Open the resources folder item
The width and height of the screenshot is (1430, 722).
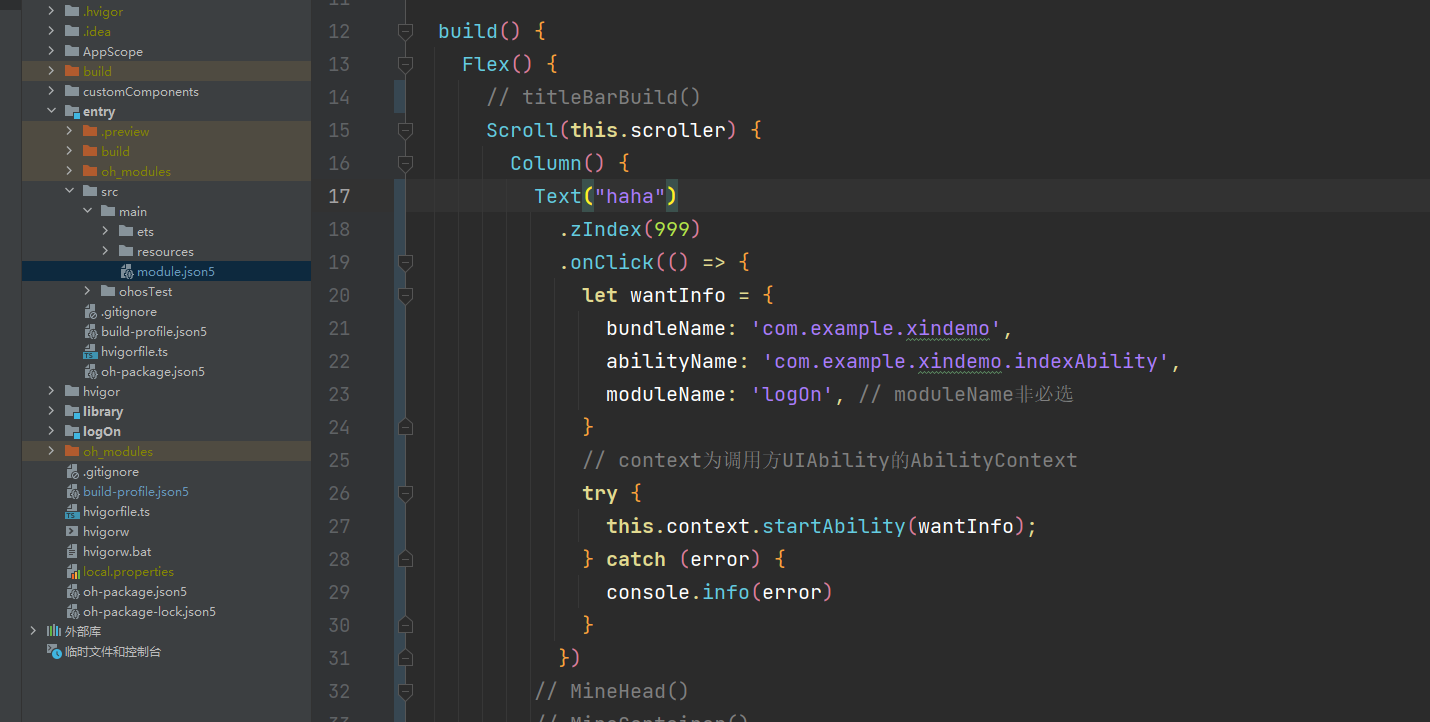(x=165, y=252)
